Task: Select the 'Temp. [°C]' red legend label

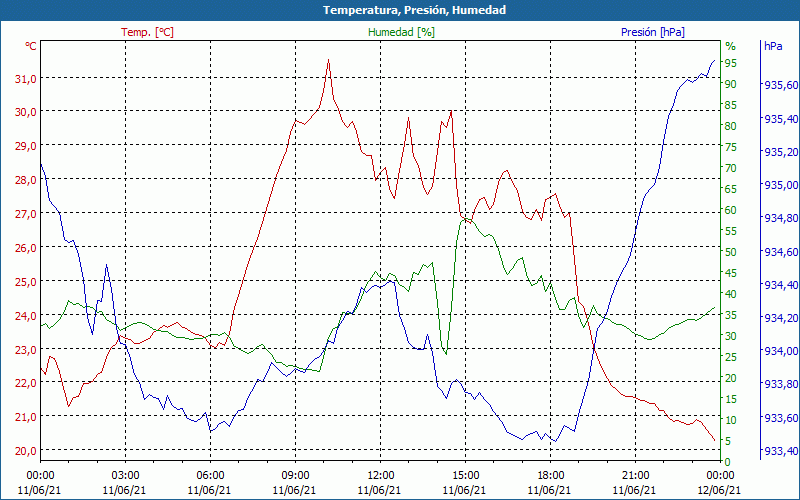Action: (147, 32)
